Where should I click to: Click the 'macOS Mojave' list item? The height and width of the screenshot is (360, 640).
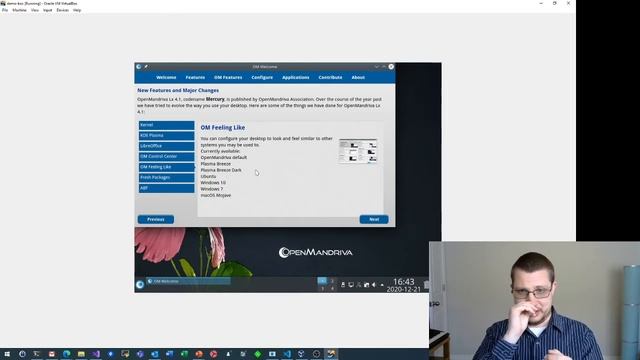coord(216,196)
